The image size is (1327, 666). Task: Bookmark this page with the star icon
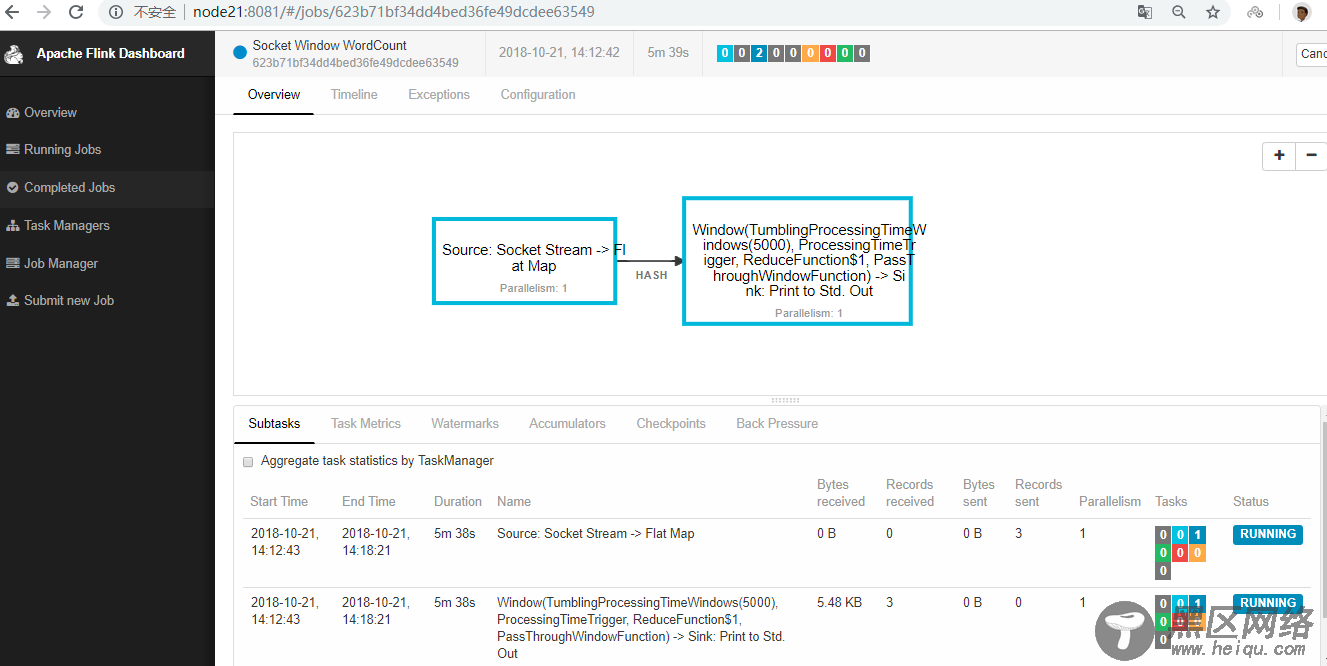tap(1213, 13)
